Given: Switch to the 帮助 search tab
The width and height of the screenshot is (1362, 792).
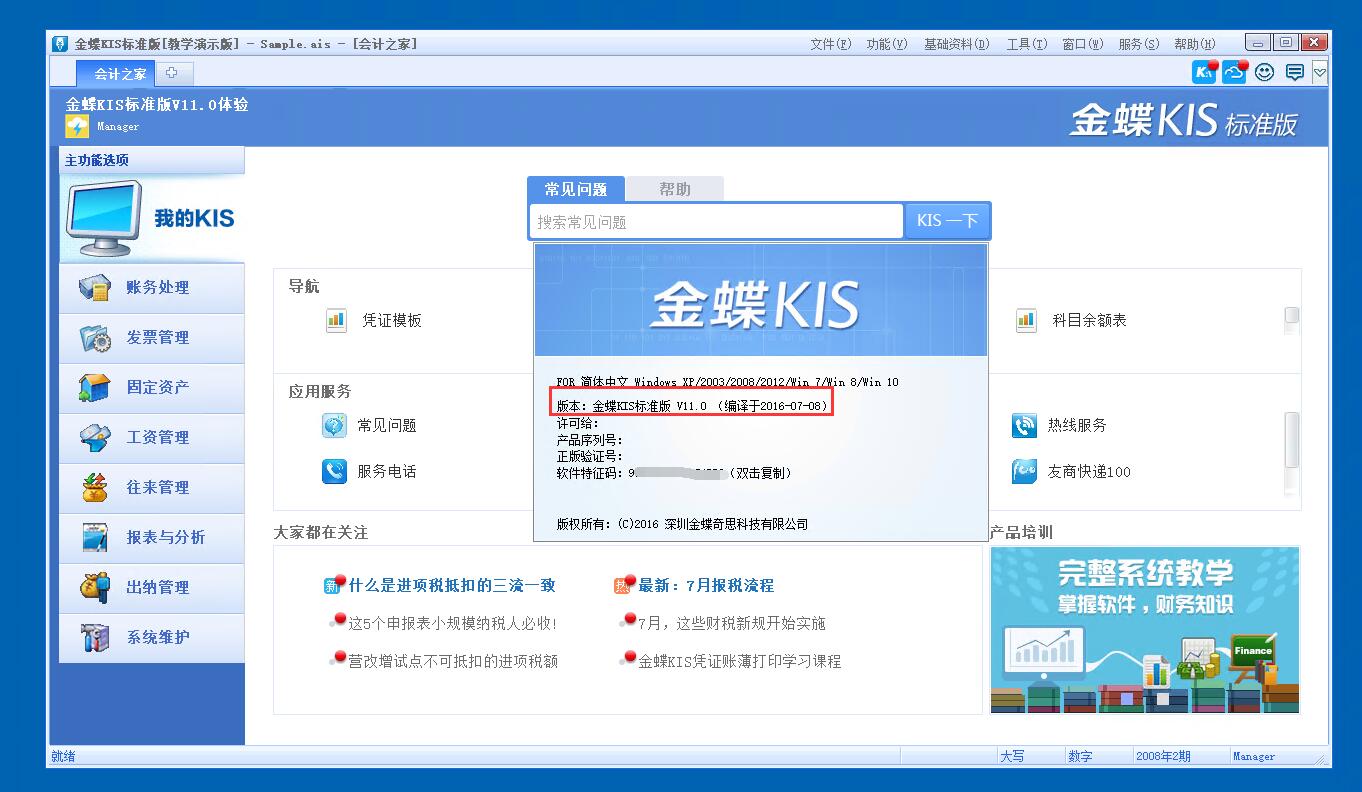Looking at the screenshot, I should click(675, 189).
